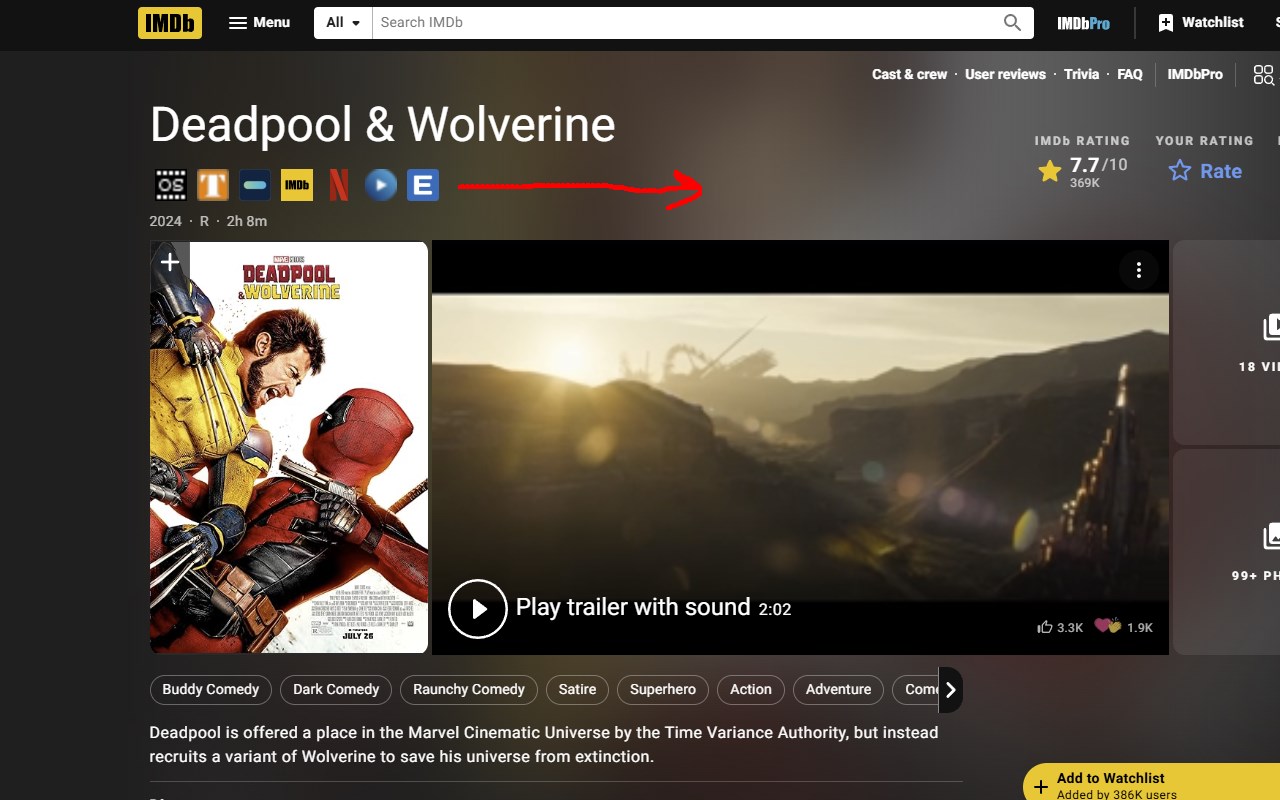Add poster to watchlist with plus ribbon

click(x=170, y=263)
